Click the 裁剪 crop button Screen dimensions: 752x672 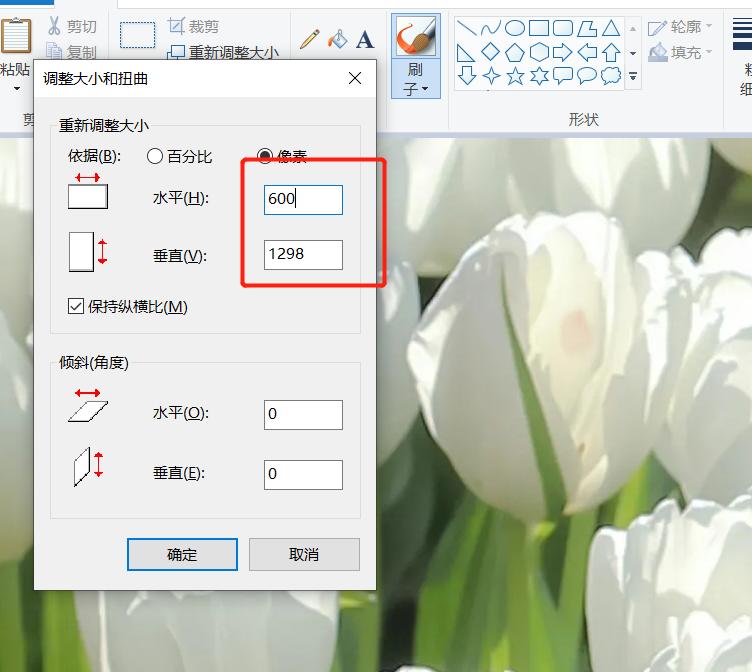193,26
